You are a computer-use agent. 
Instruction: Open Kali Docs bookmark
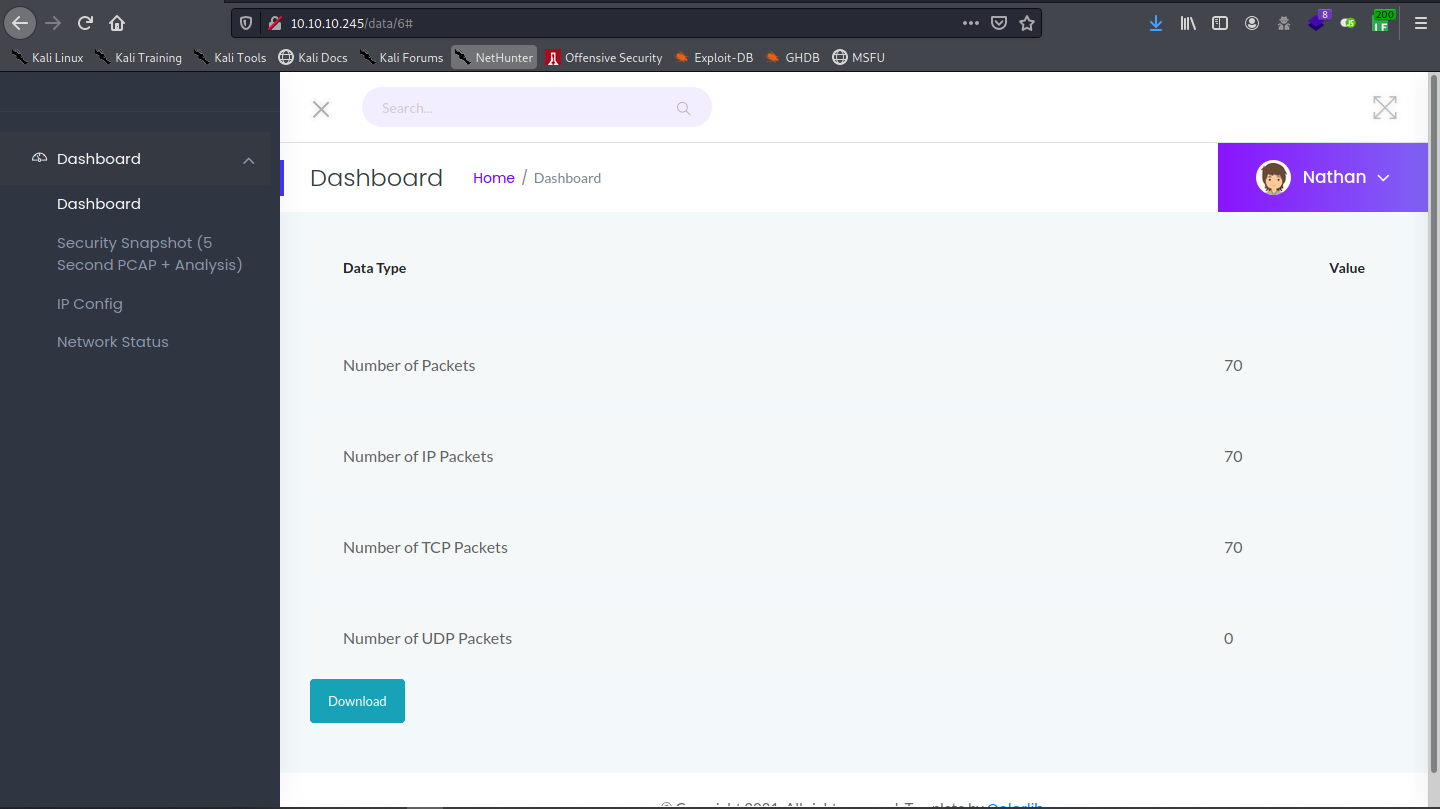(313, 58)
